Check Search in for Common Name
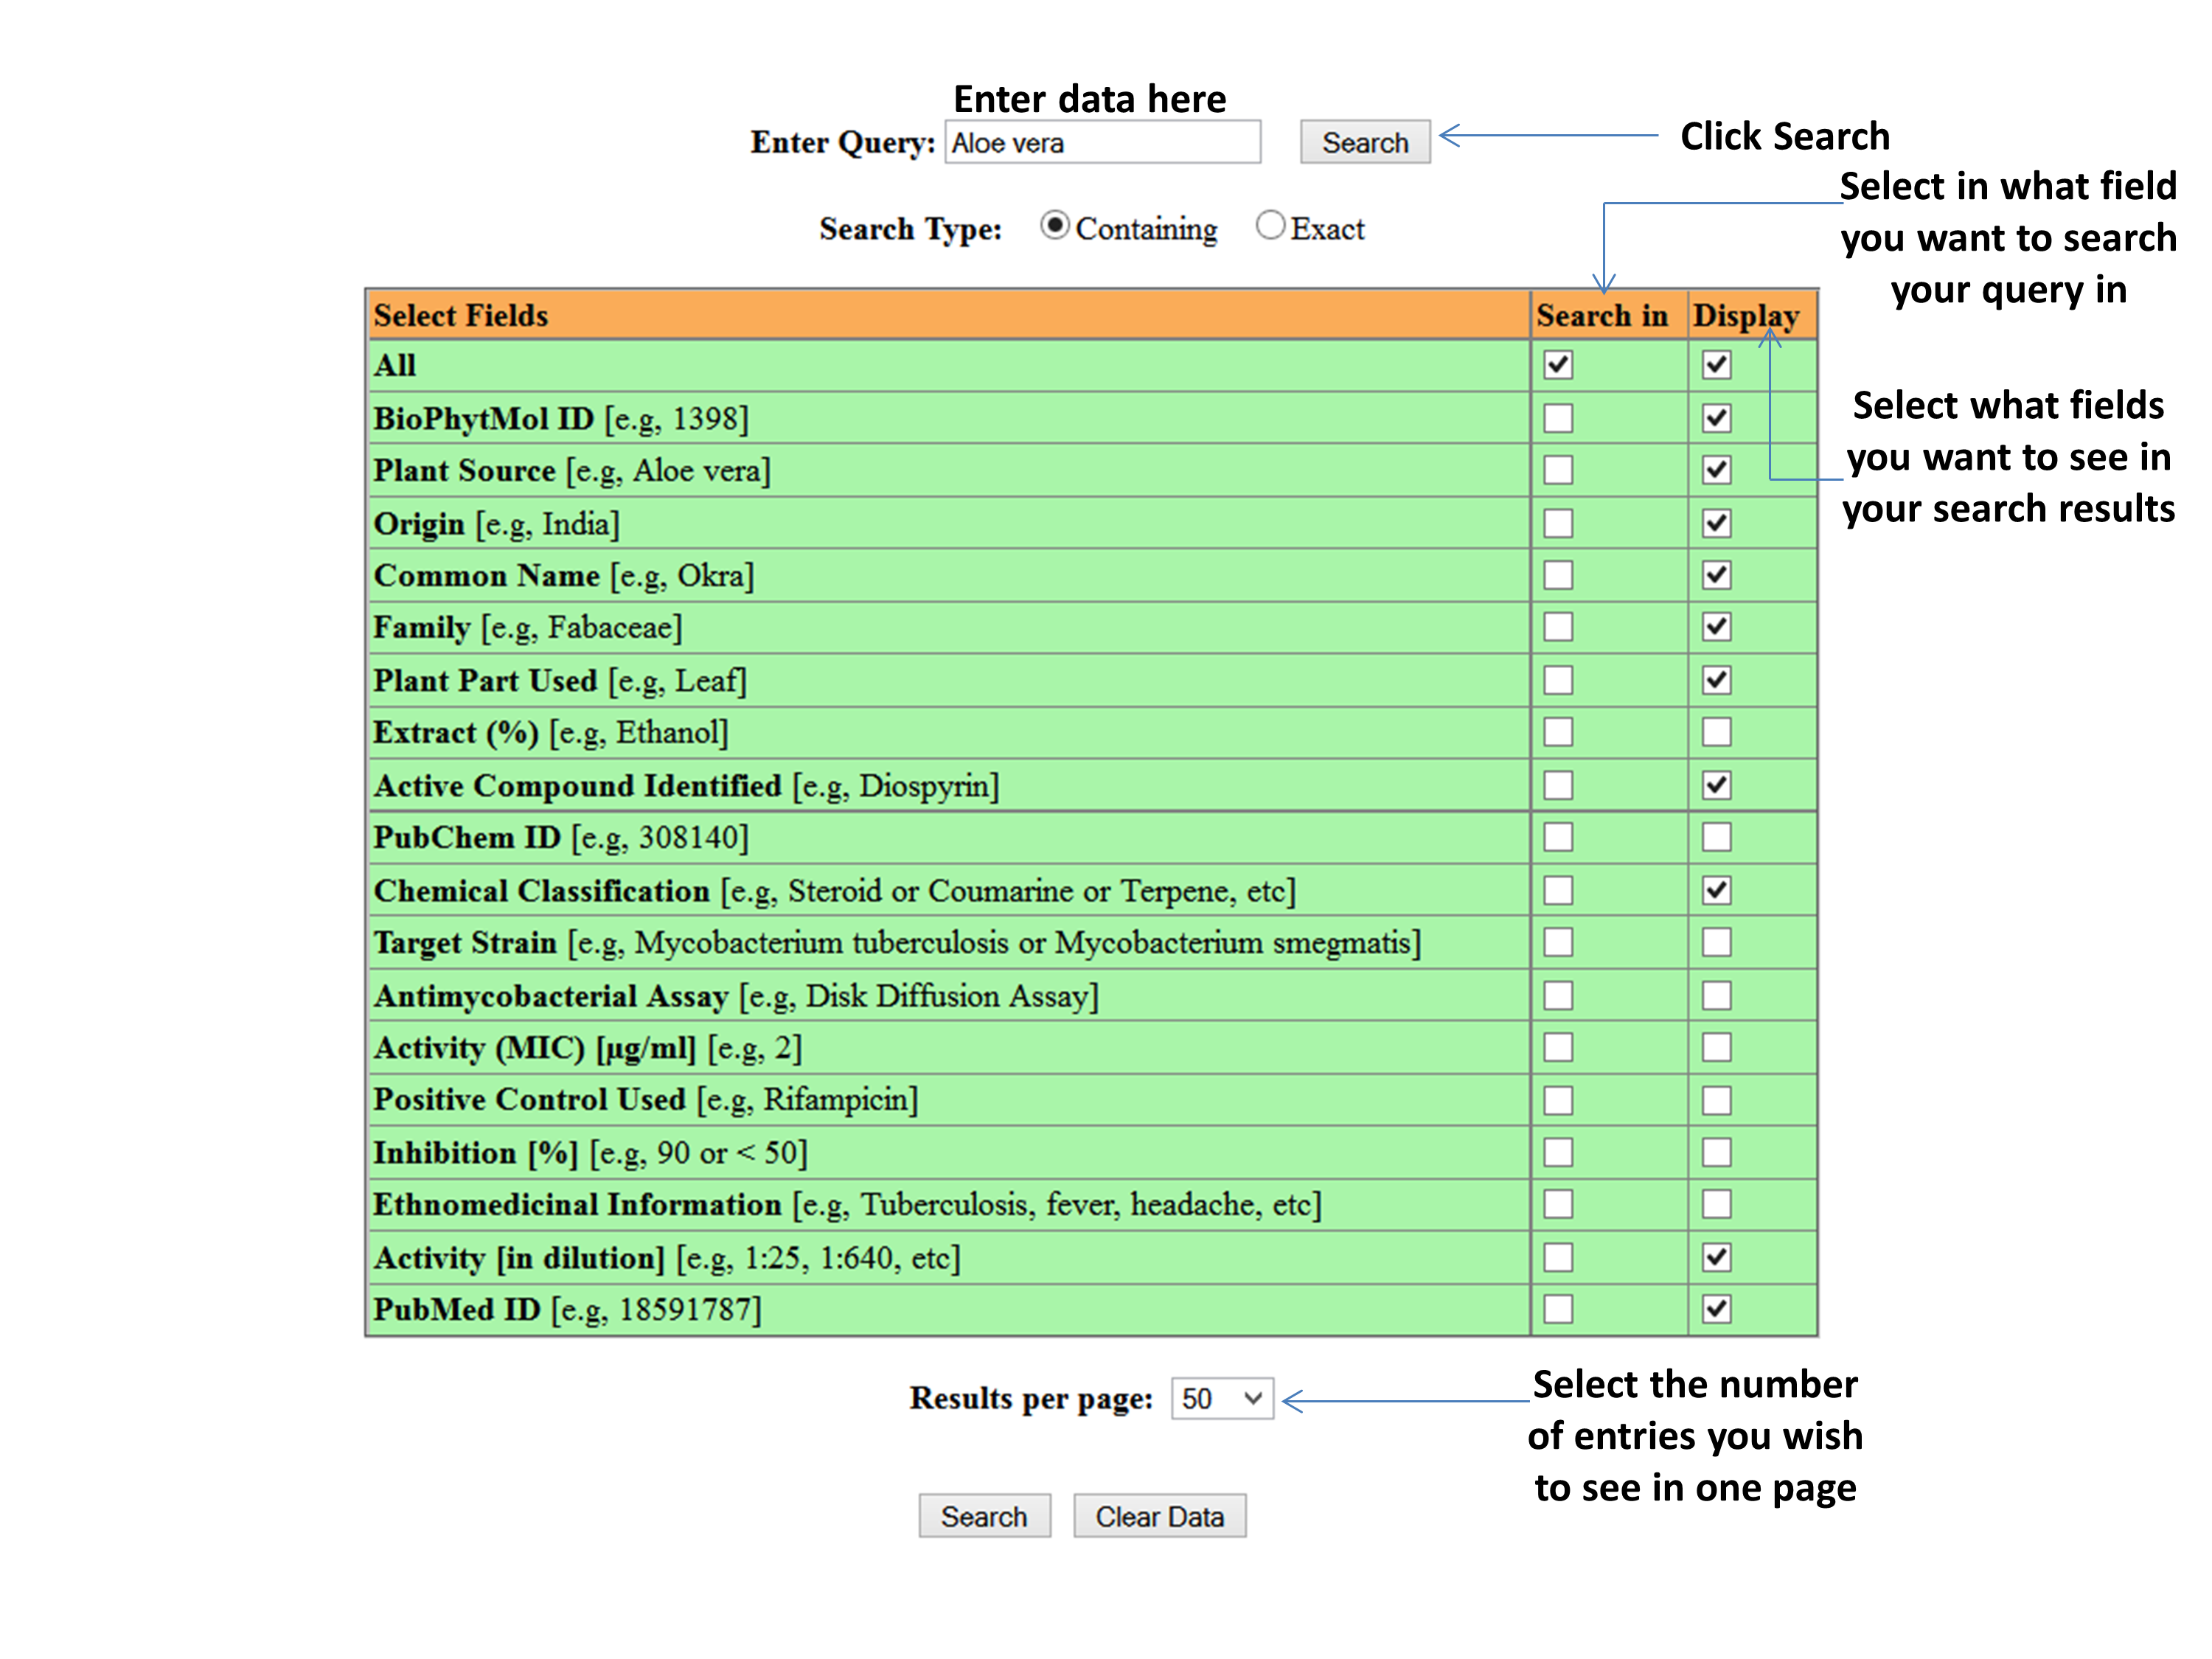Viewport: 2212px width, 1659px height. (x=1558, y=575)
